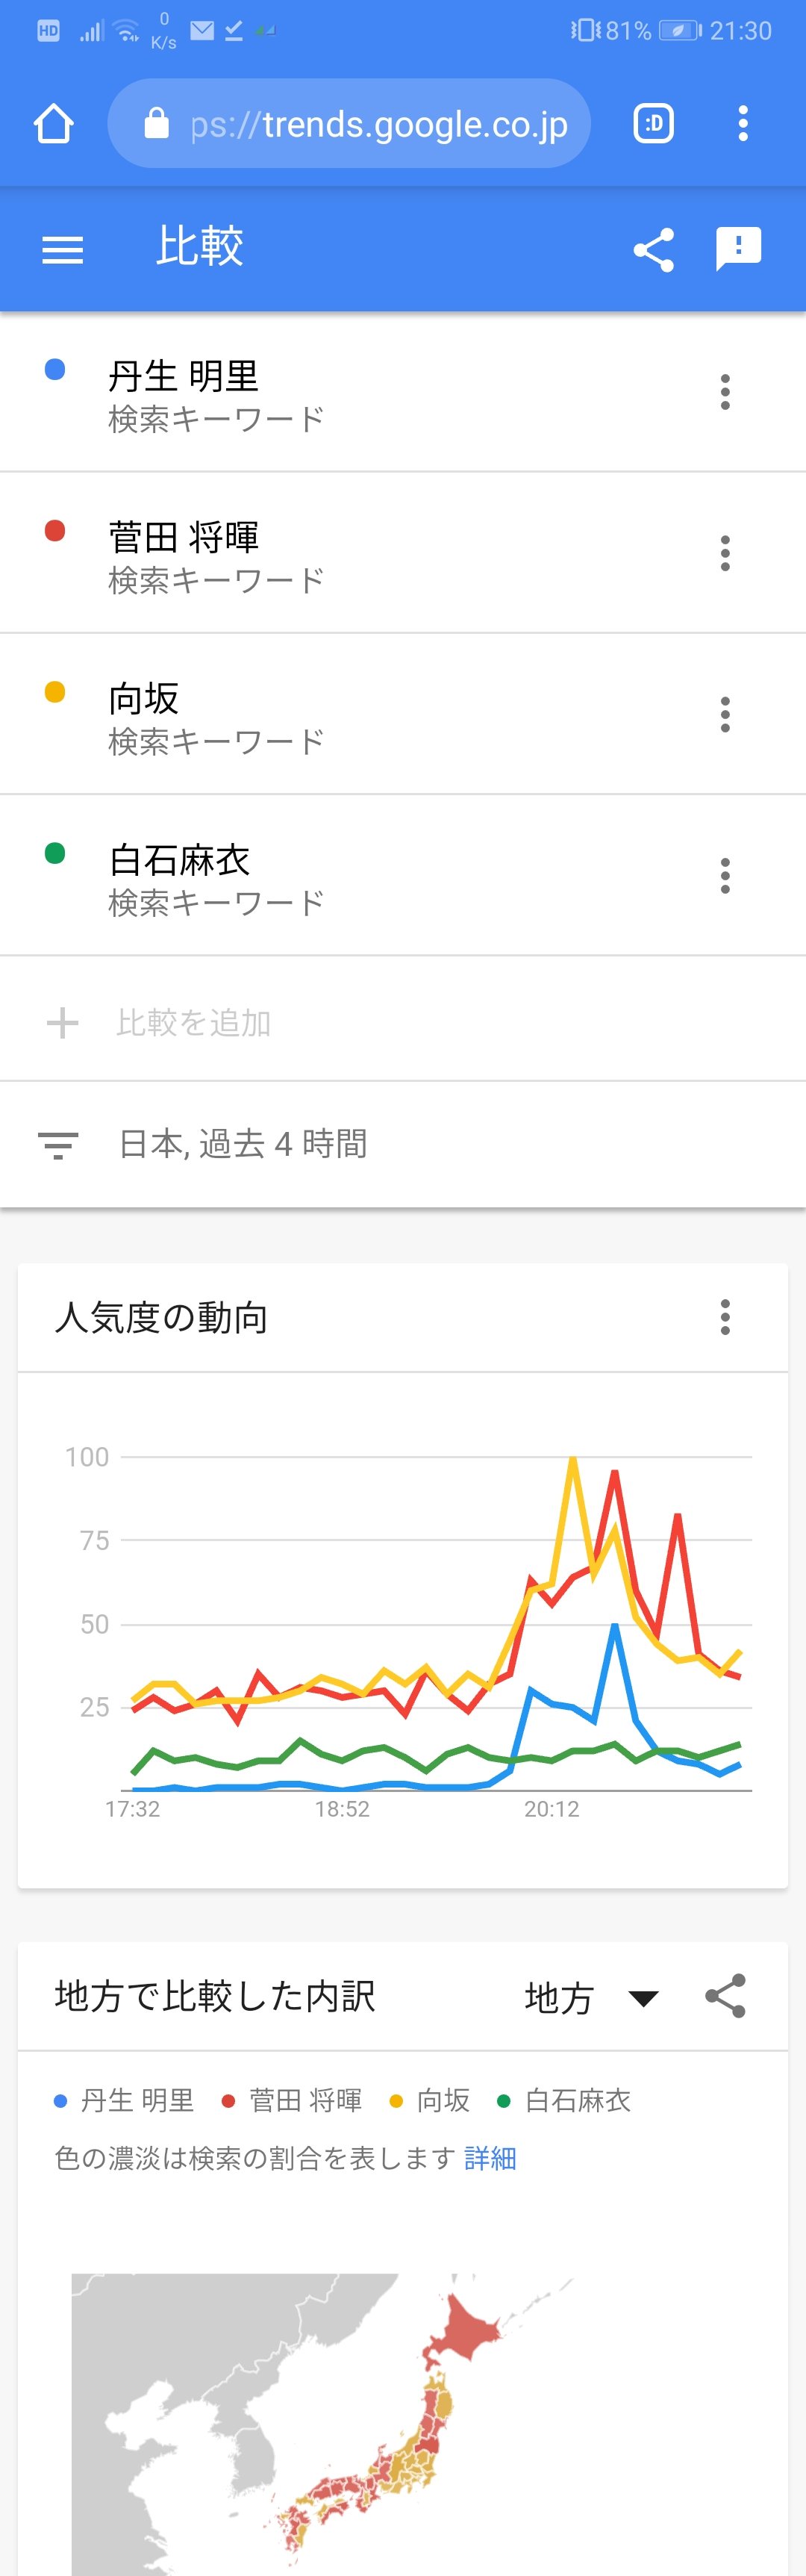The image size is (806, 2576).
Task: Tap the blue dot beside 丹生 明里
Action: pyautogui.click(x=55, y=370)
